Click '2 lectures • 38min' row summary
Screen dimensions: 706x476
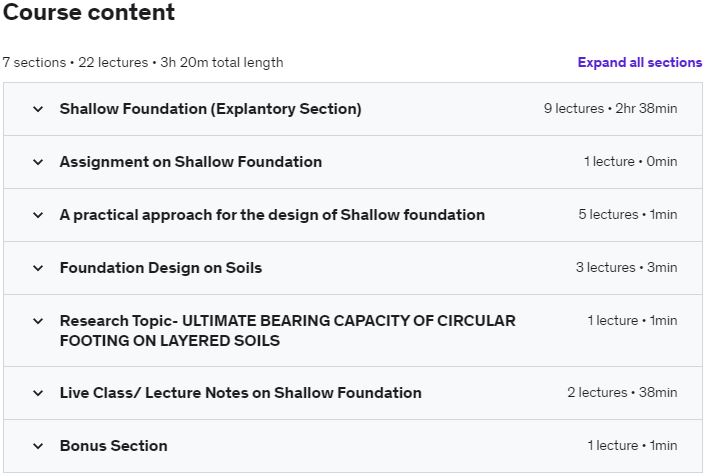[x=622, y=393]
